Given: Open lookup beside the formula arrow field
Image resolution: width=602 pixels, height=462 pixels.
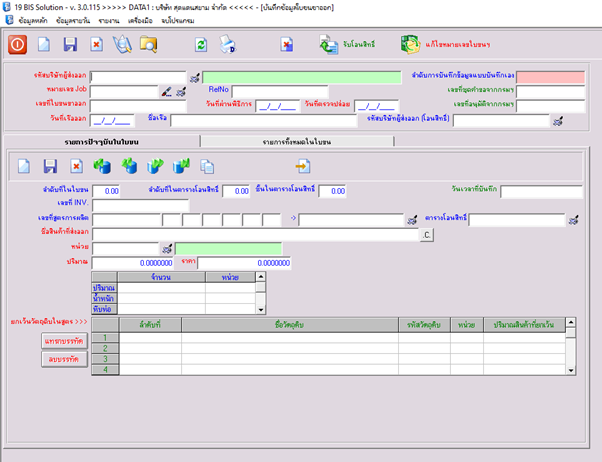Looking at the screenshot, I should pyautogui.click(x=412, y=220).
